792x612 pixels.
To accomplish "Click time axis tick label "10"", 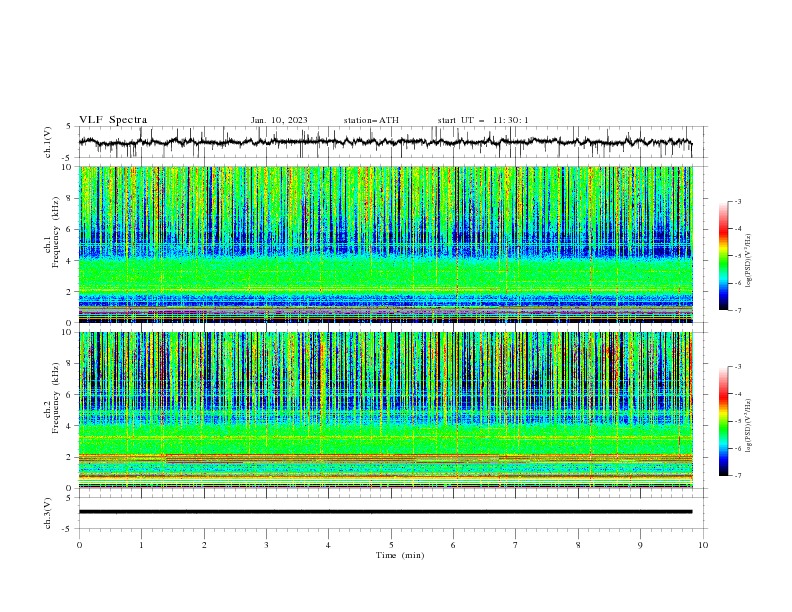I will click(x=703, y=545).
